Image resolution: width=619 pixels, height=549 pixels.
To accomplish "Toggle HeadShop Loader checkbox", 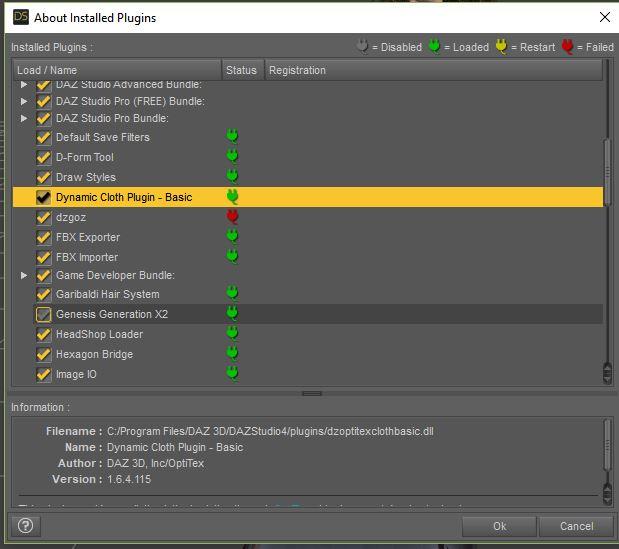I will (43, 334).
